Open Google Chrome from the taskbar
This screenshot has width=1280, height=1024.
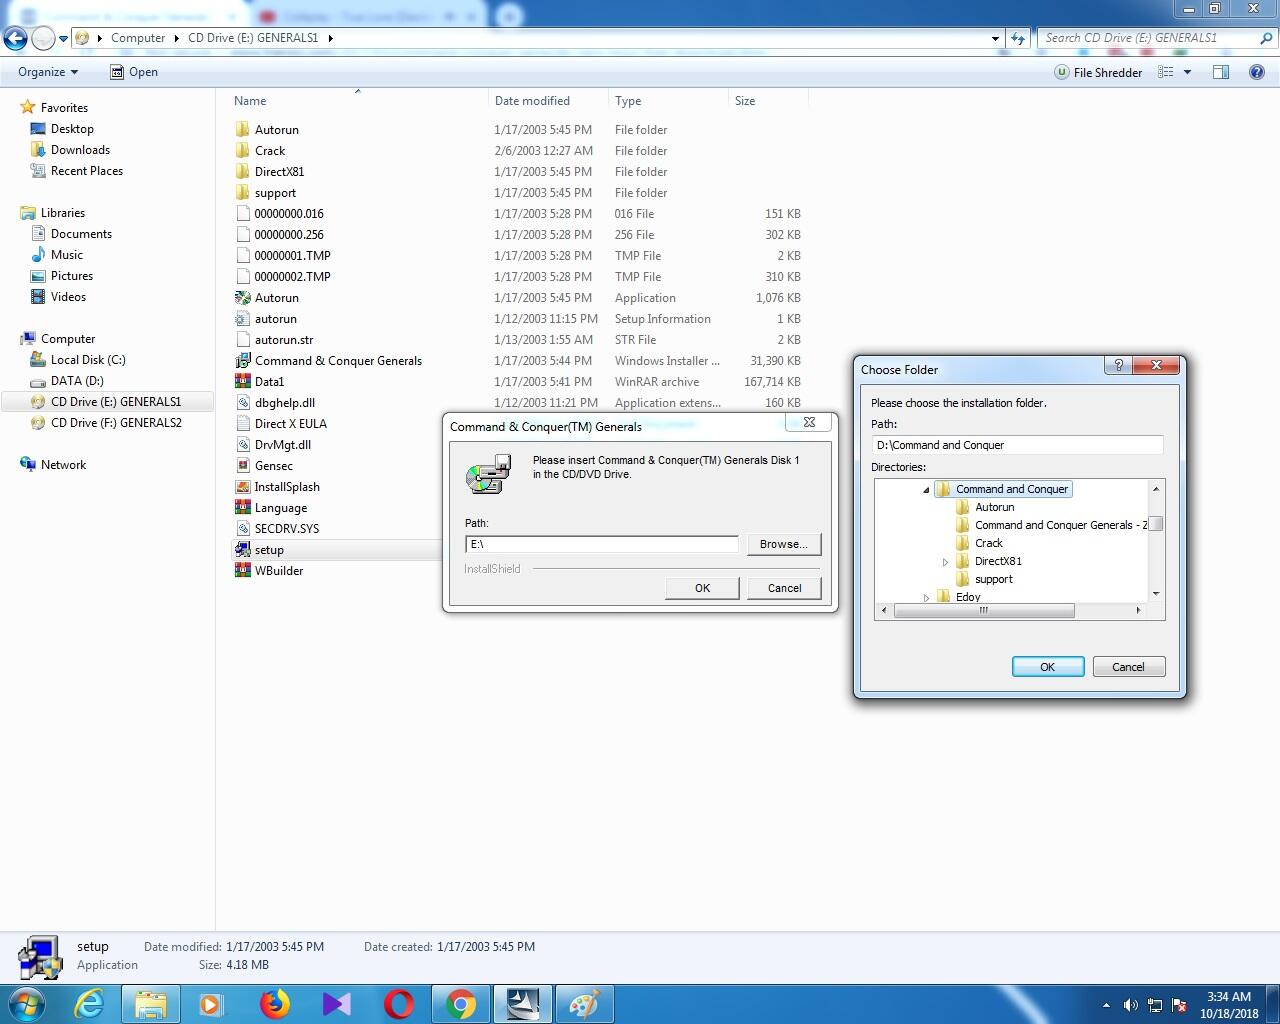pyautogui.click(x=461, y=1003)
